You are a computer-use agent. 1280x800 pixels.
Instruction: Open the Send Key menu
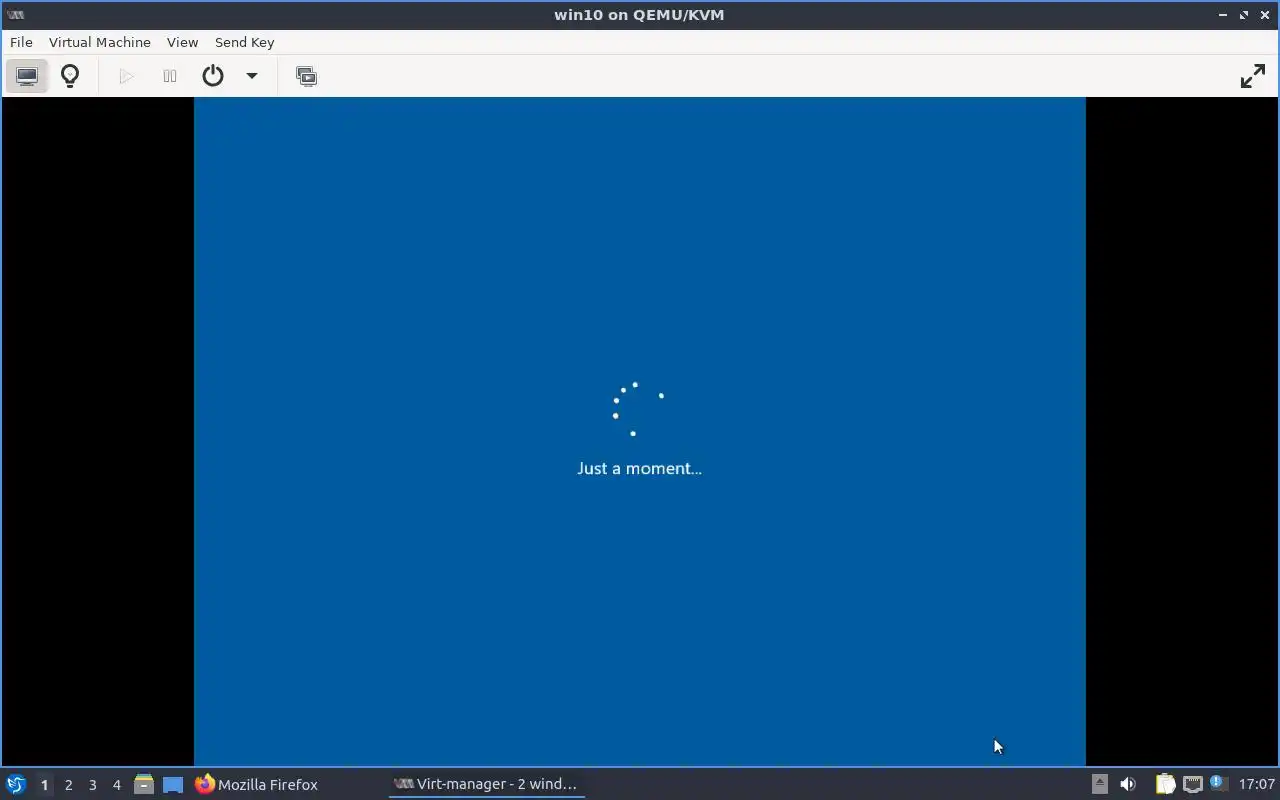point(244,42)
